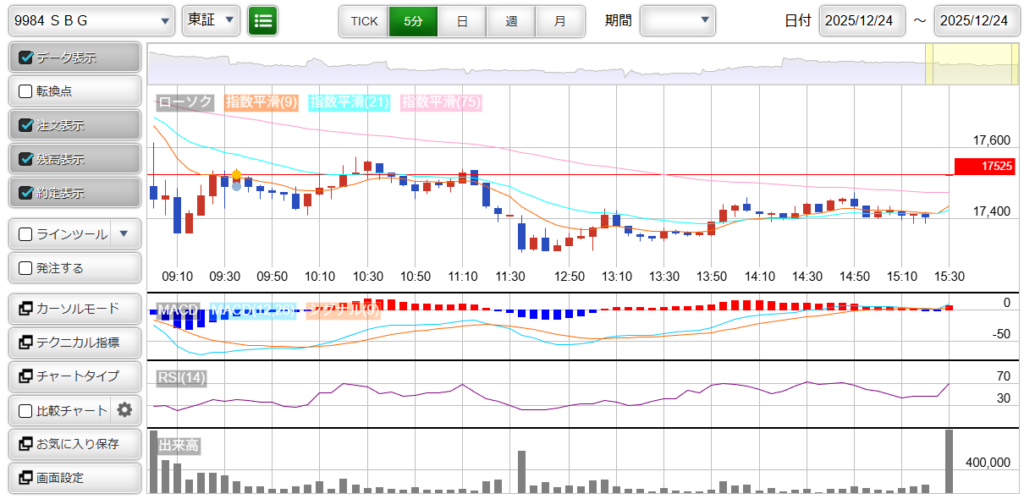Screen dimensions: 1024x499
Task: Click the 指数平滑(21) legend label
Action: click(347, 102)
